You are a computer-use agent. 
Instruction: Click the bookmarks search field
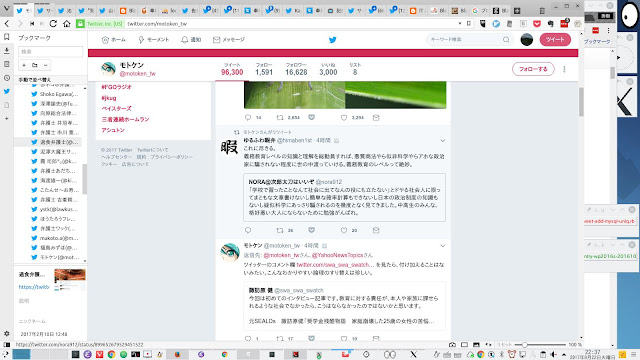click(50, 51)
